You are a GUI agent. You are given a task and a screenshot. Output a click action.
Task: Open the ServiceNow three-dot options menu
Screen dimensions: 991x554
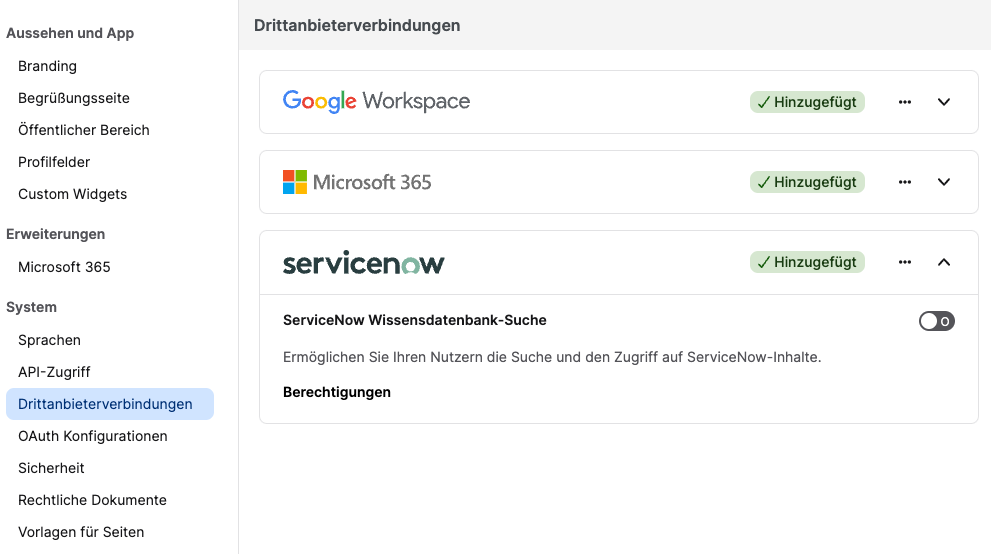[904, 262]
